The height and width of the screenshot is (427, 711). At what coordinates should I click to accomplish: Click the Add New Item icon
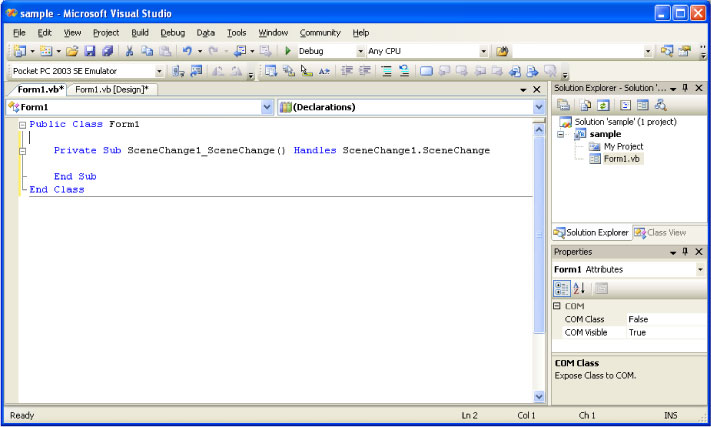[x=46, y=51]
